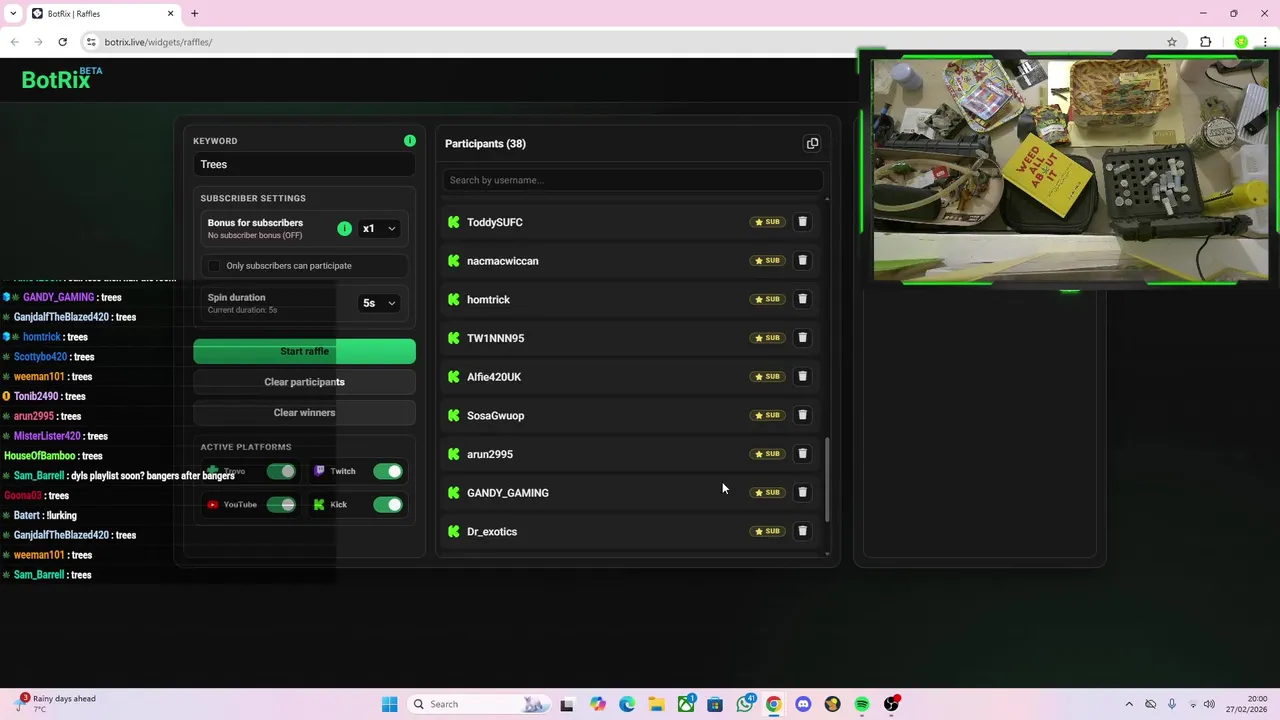
Task: Remove GANDY_GAMING trash icon
Action: pos(802,492)
